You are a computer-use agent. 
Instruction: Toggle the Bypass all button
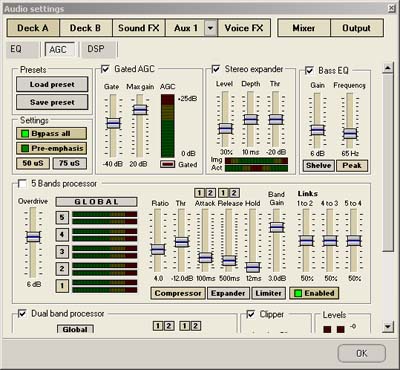[x=51, y=134]
